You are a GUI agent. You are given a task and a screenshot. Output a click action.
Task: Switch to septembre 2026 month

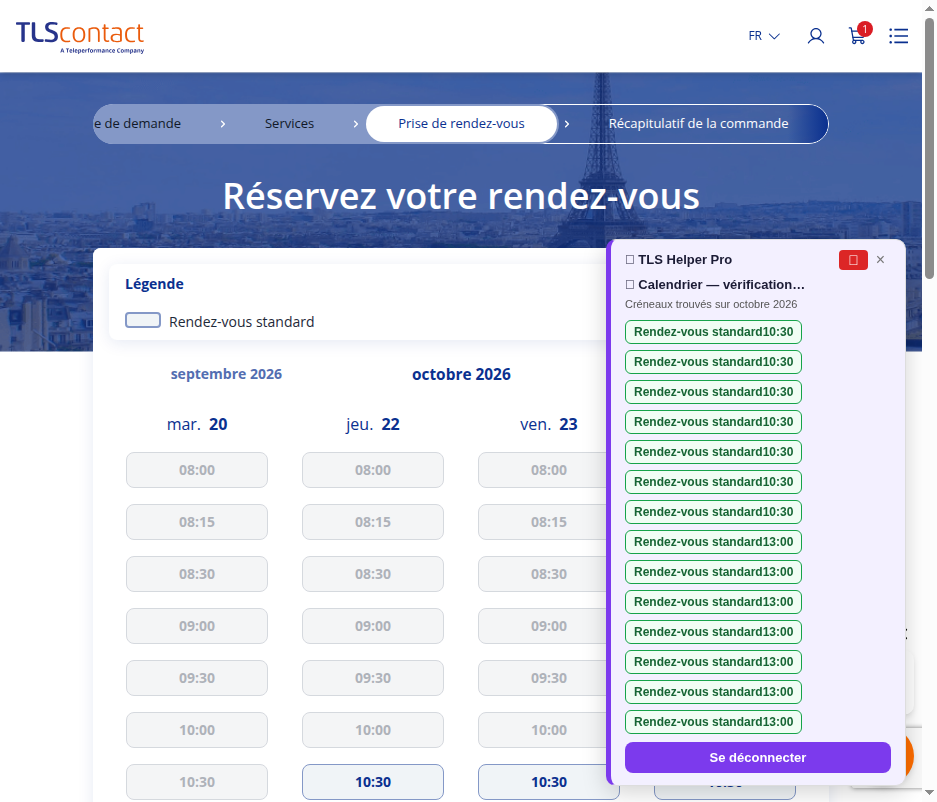[x=226, y=374]
